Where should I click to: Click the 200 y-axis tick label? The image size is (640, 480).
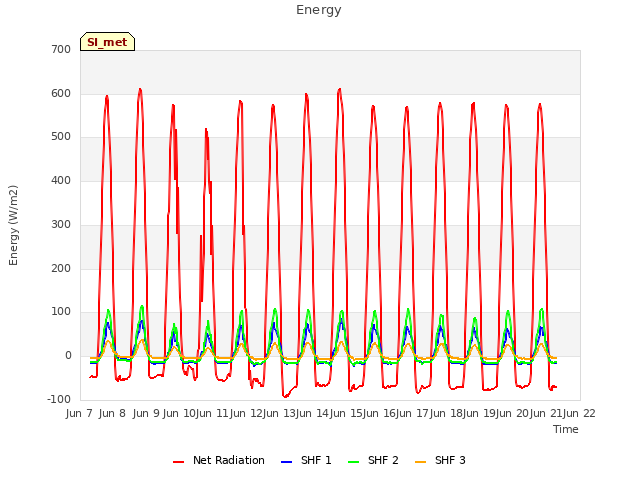(x=61, y=269)
